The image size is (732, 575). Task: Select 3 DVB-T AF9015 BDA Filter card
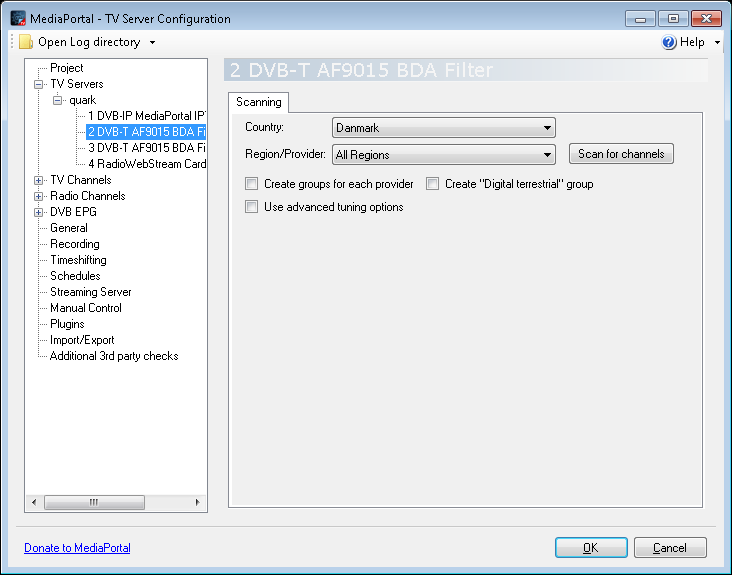147,148
